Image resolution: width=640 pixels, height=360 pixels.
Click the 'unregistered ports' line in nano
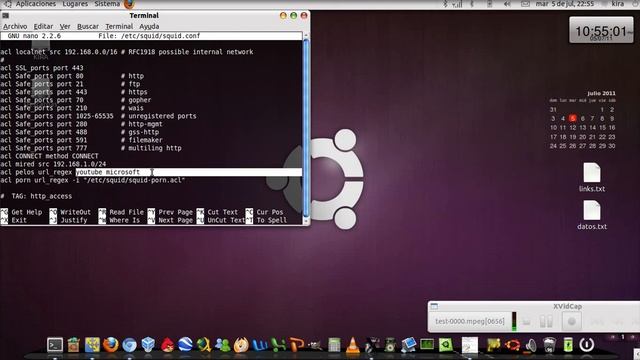pos(98,116)
